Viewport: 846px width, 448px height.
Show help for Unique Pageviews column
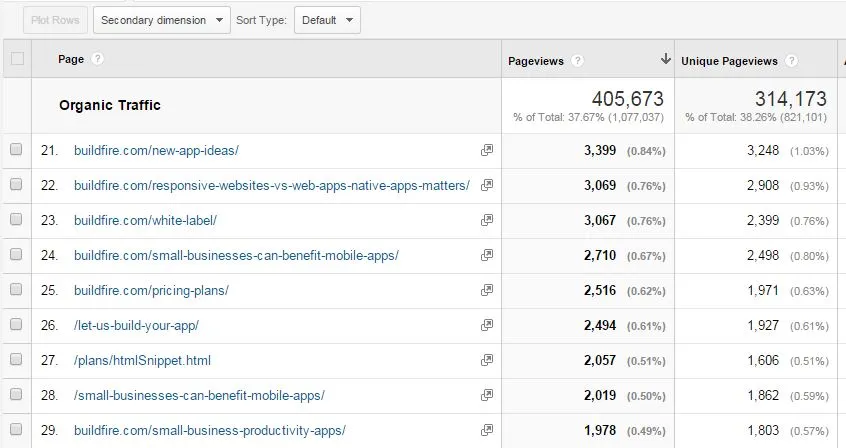point(792,60)
